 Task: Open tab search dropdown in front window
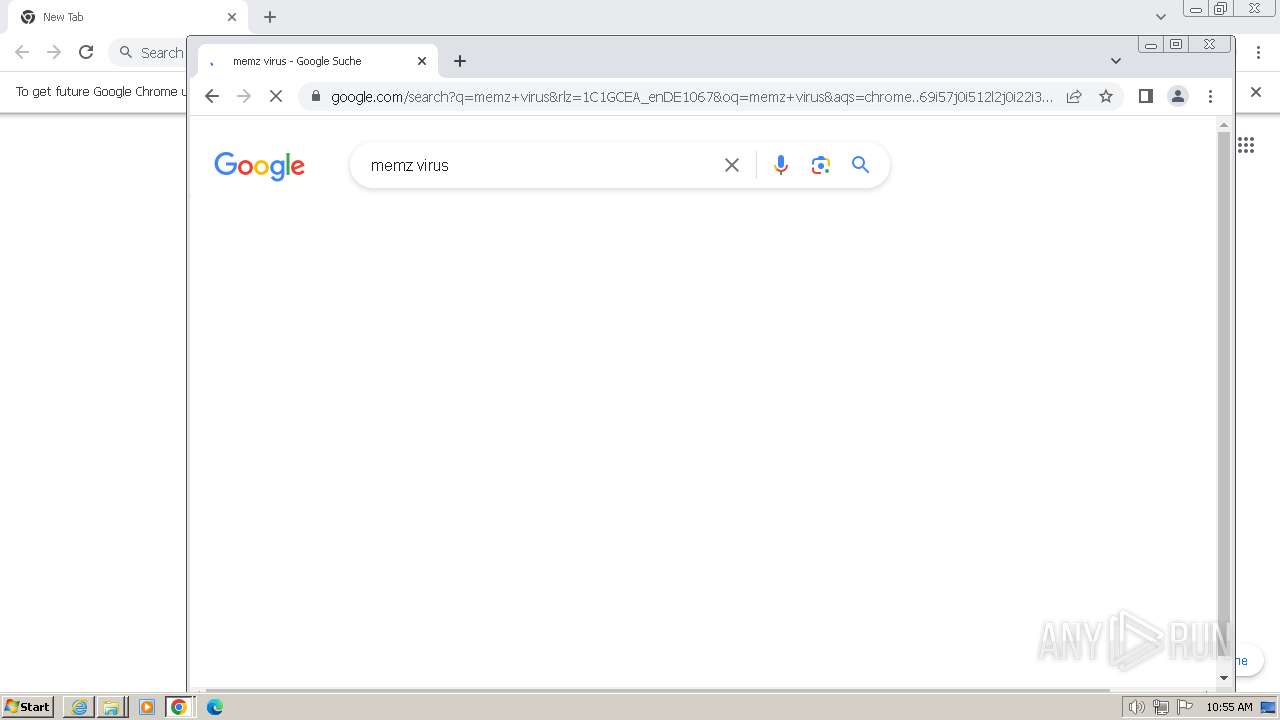point(1116,61)
